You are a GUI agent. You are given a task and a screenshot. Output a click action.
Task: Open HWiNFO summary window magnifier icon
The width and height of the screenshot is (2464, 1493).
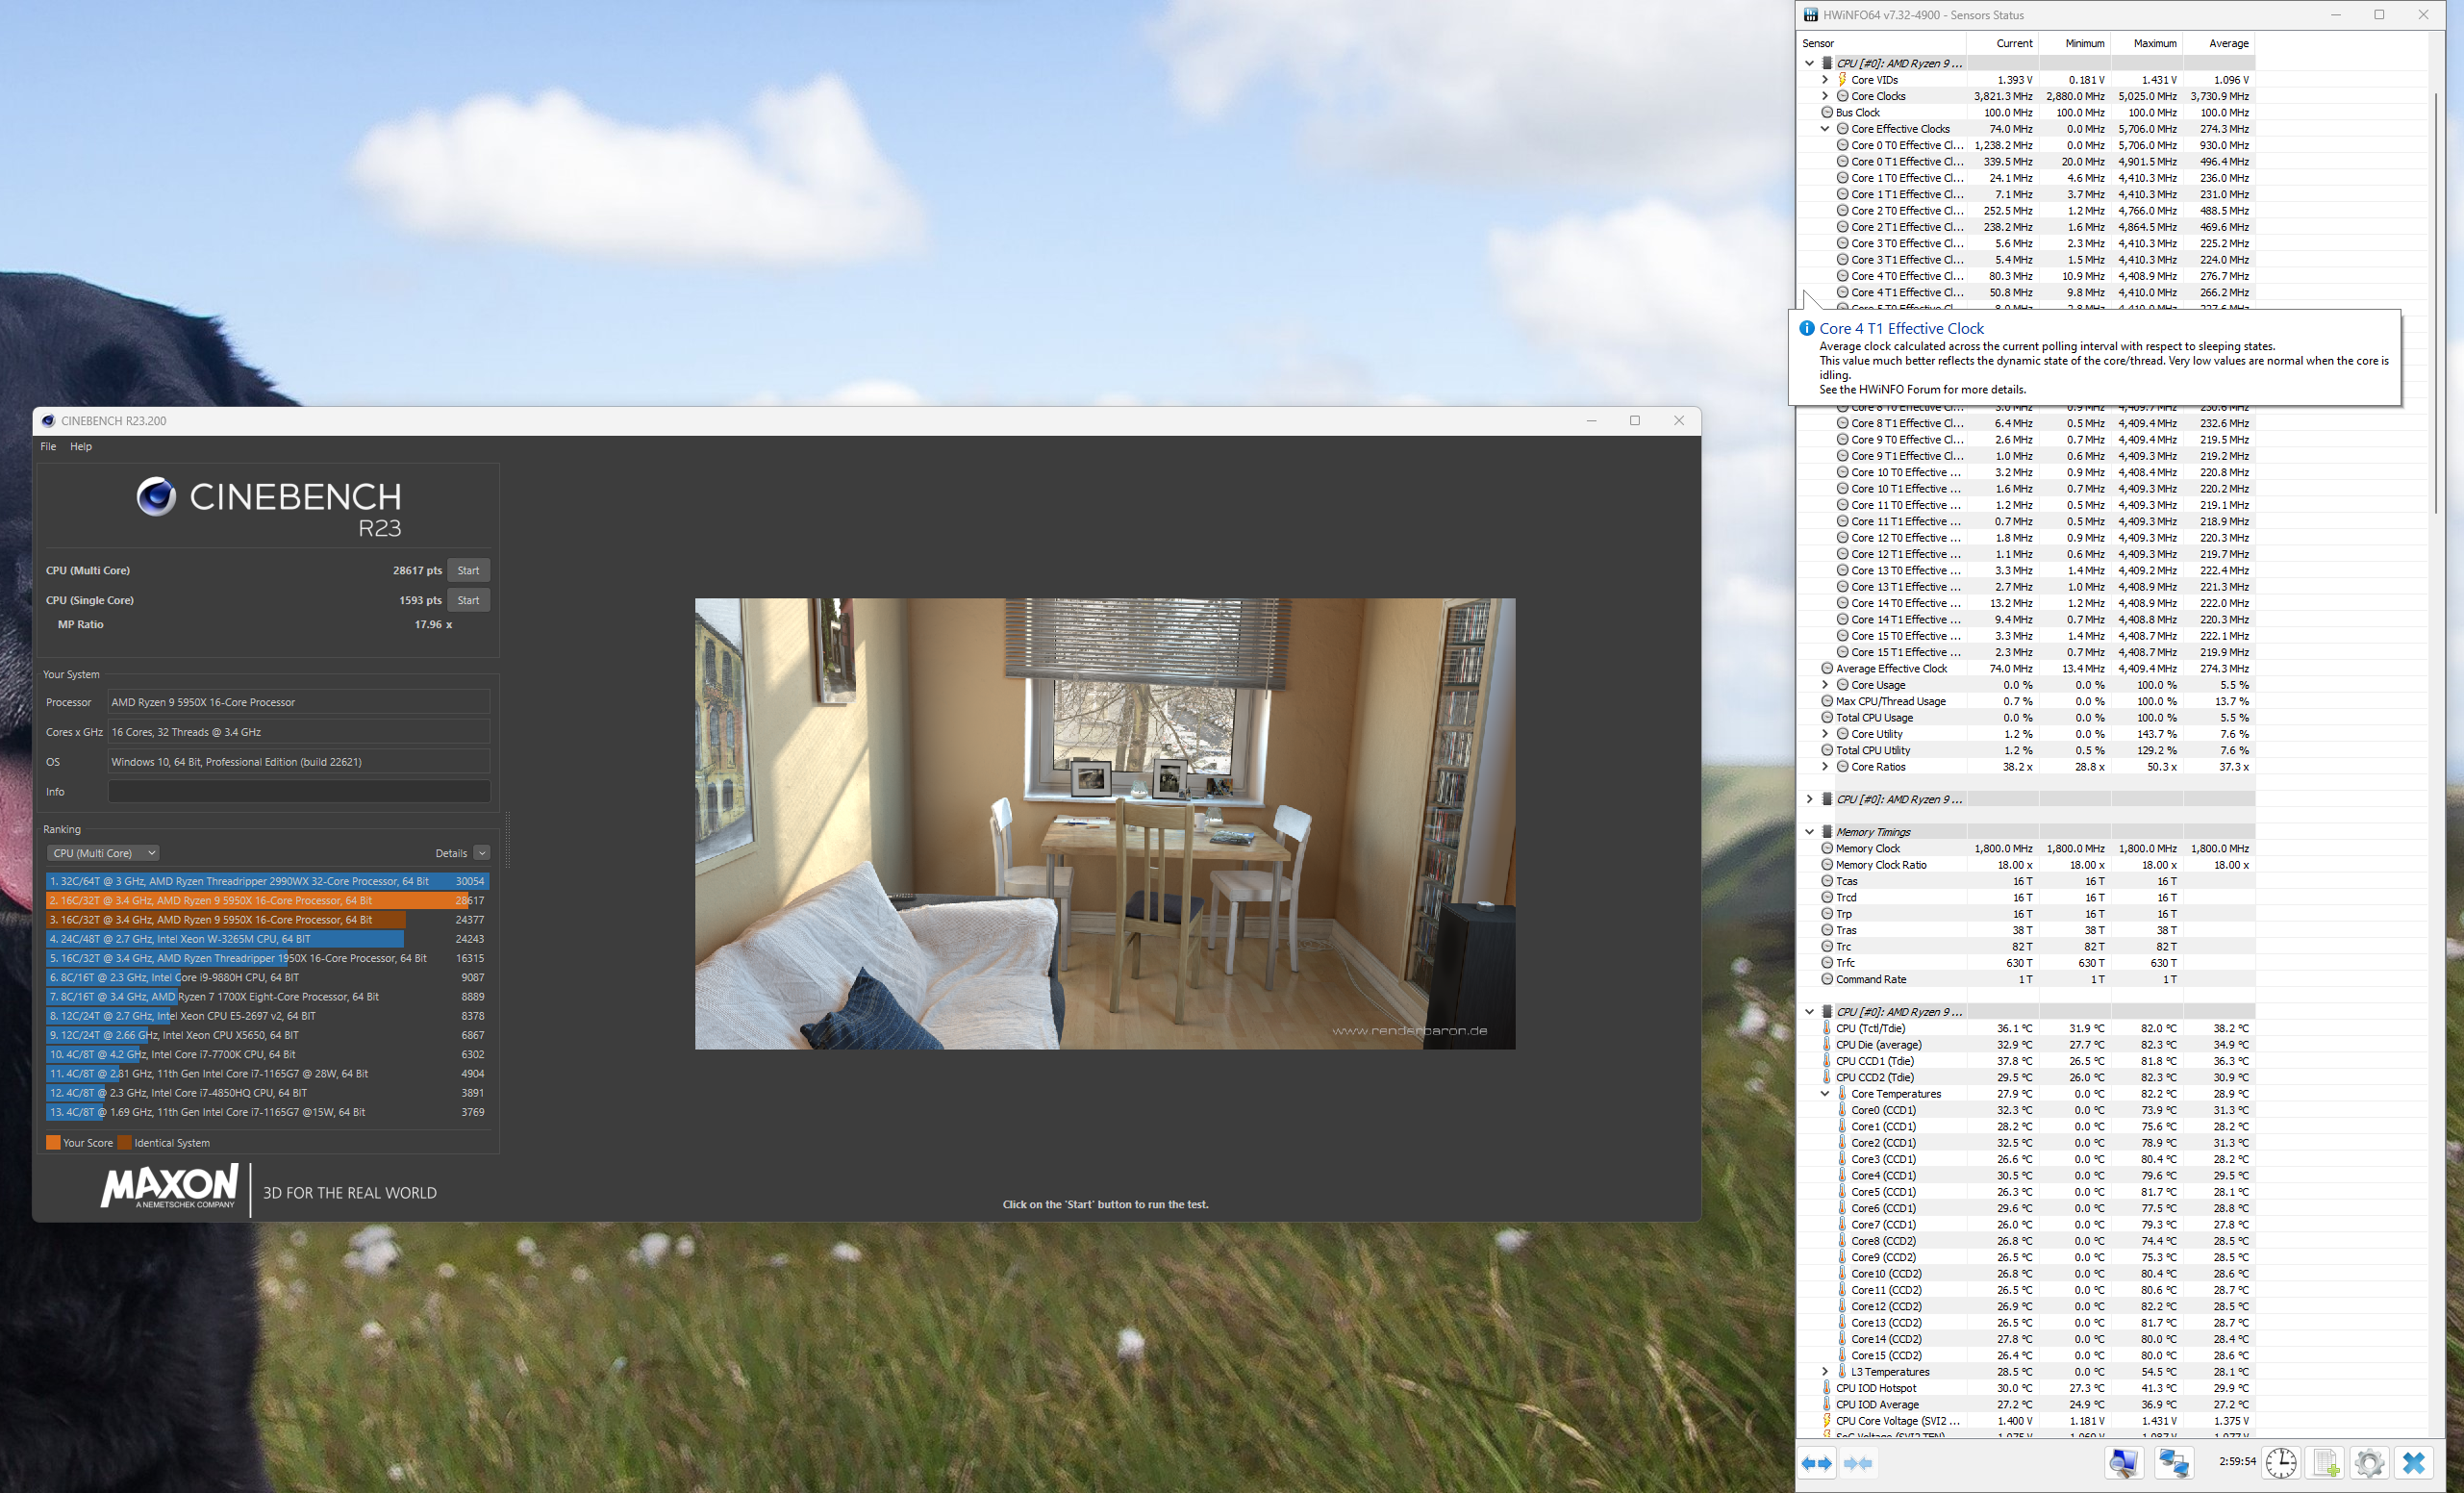coord(2123,1463)
